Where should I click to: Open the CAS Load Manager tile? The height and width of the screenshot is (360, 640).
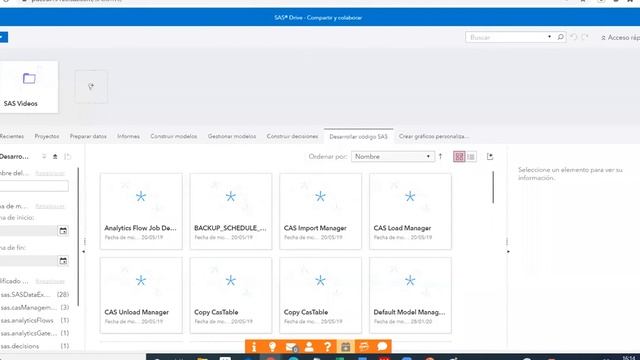[x=410, y=211]
